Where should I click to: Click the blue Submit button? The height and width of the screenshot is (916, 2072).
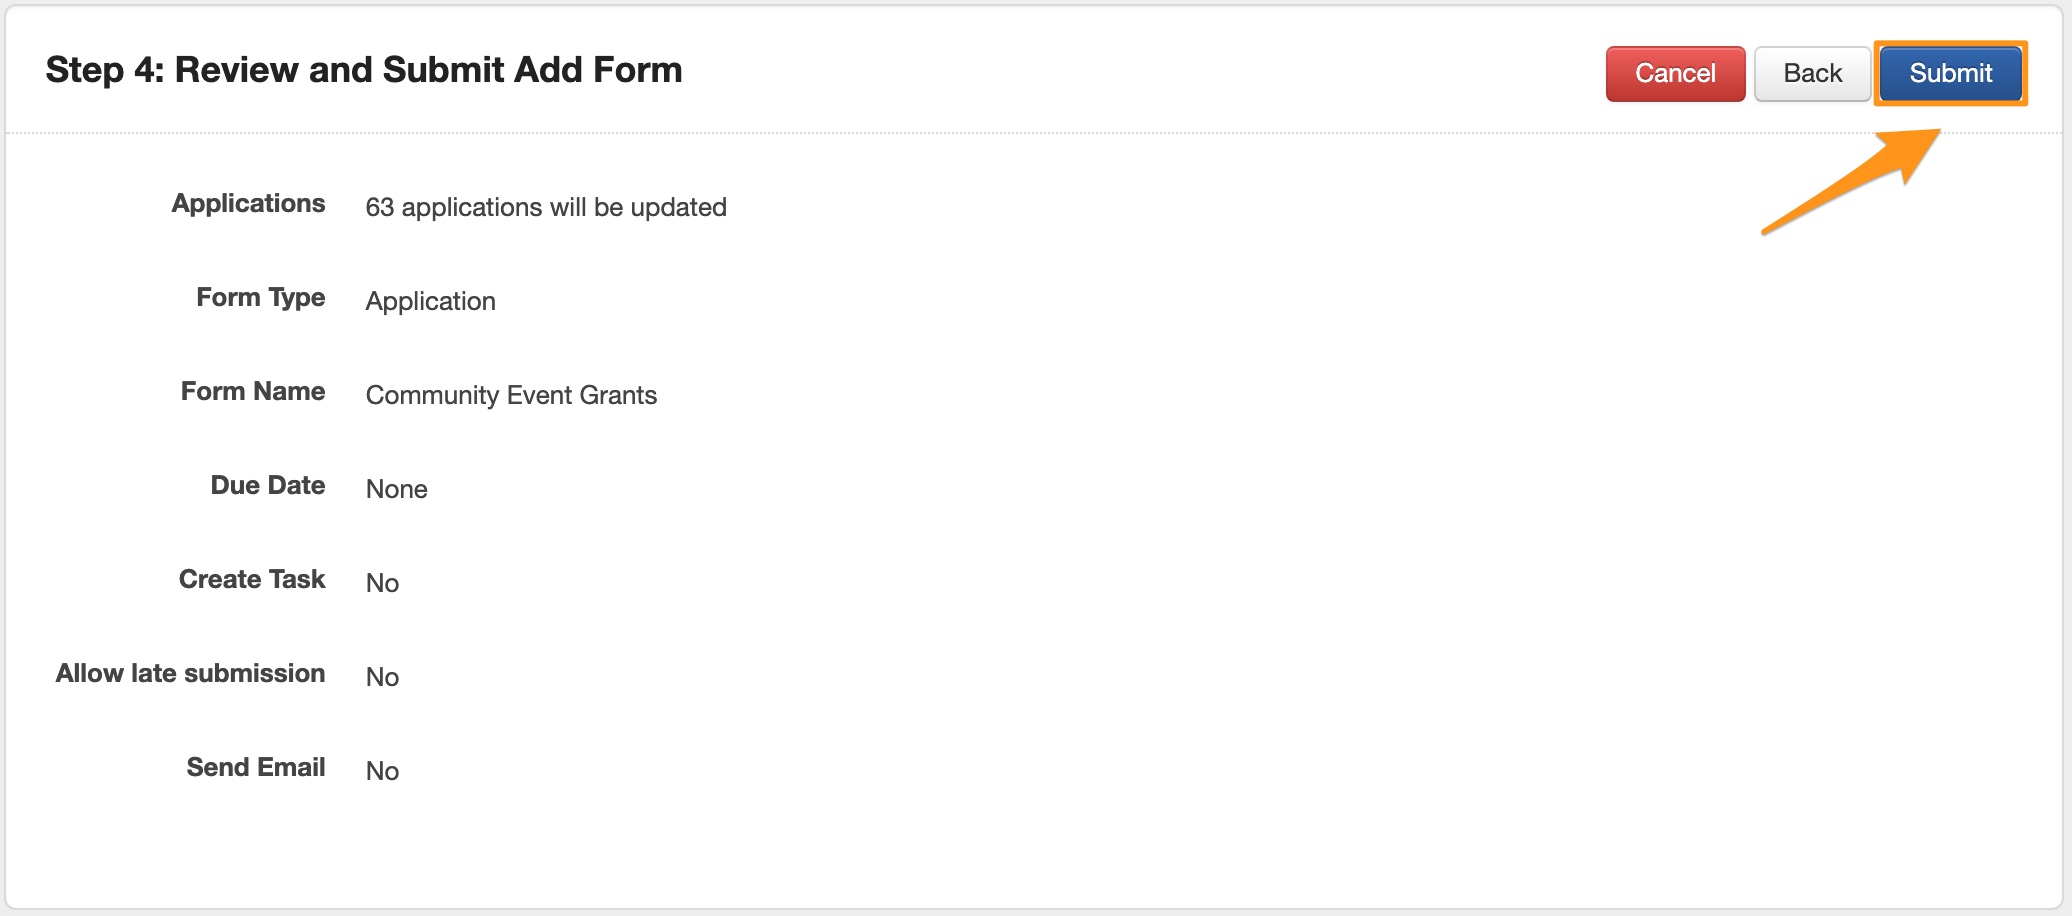(1950, 73)
